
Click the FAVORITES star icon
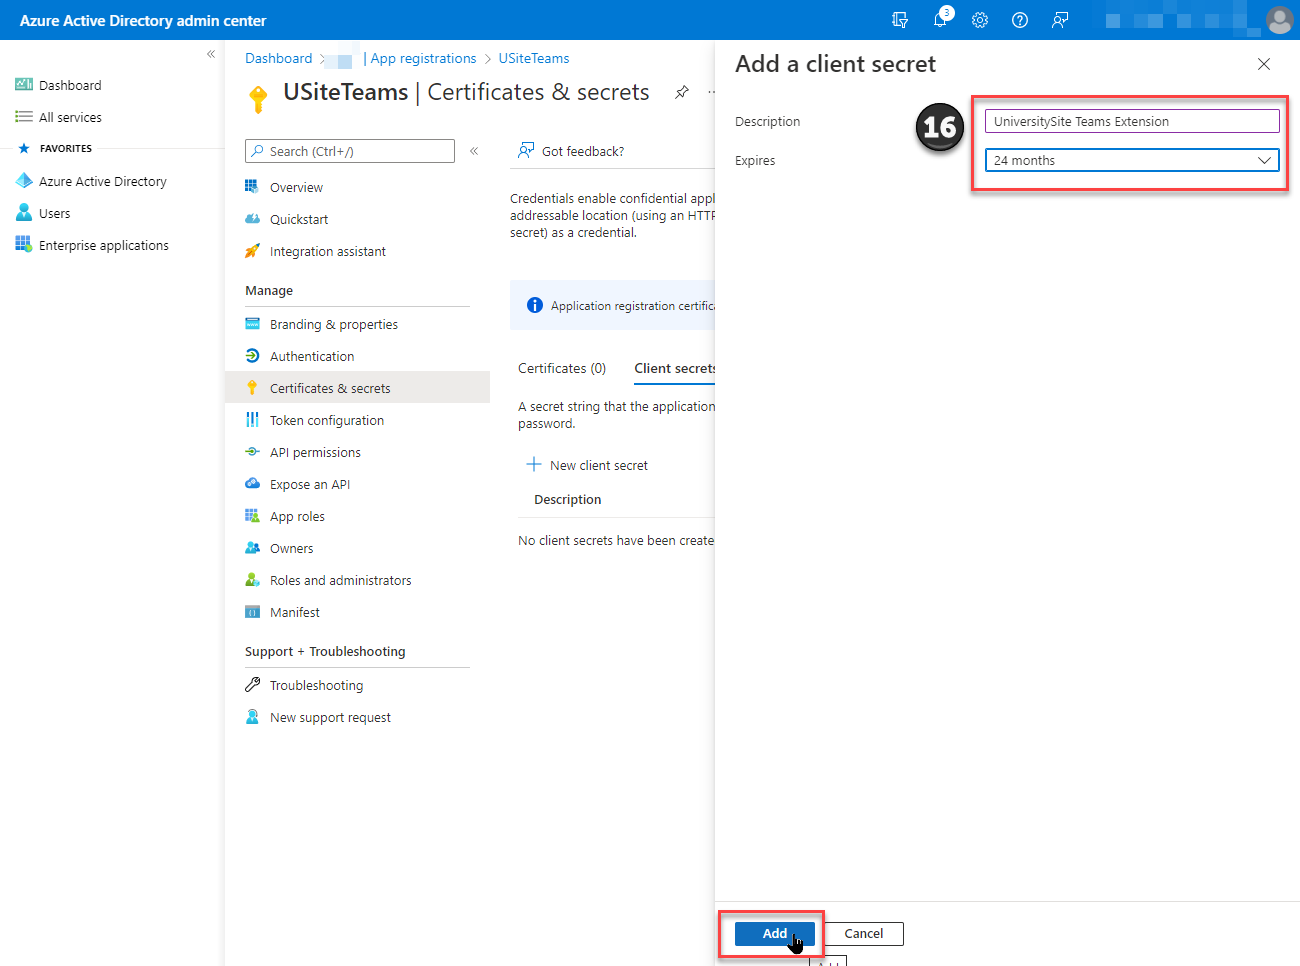[x=24, y=148]
